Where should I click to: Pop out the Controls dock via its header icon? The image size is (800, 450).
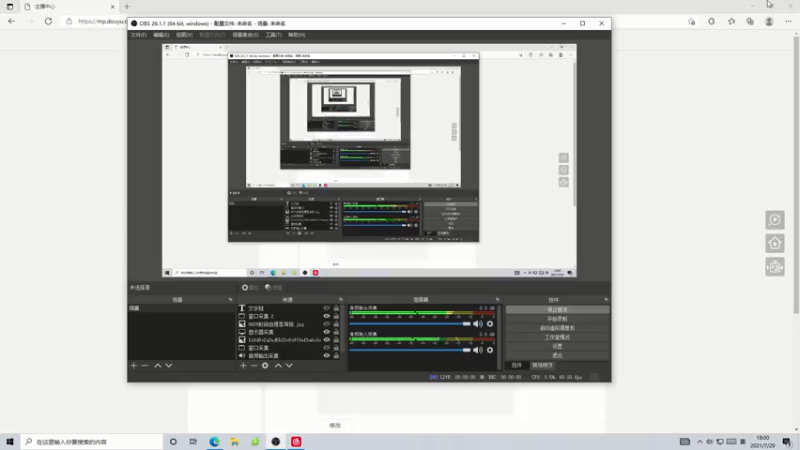(606, 299)
